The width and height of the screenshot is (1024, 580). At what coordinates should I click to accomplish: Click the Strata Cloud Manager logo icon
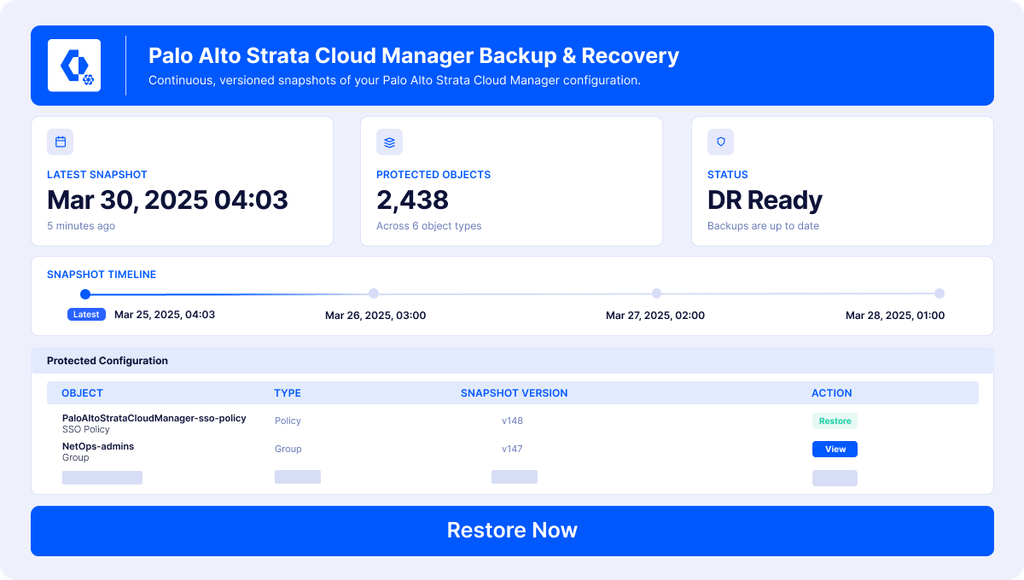[74, 65]
